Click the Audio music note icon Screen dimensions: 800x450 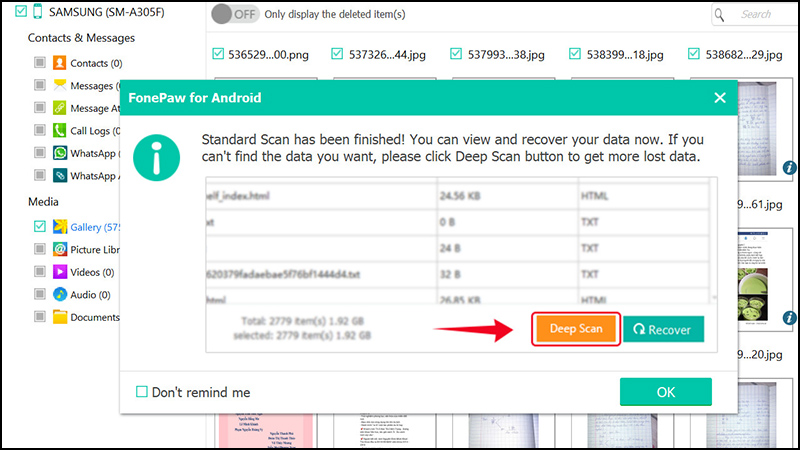(60, 294)
